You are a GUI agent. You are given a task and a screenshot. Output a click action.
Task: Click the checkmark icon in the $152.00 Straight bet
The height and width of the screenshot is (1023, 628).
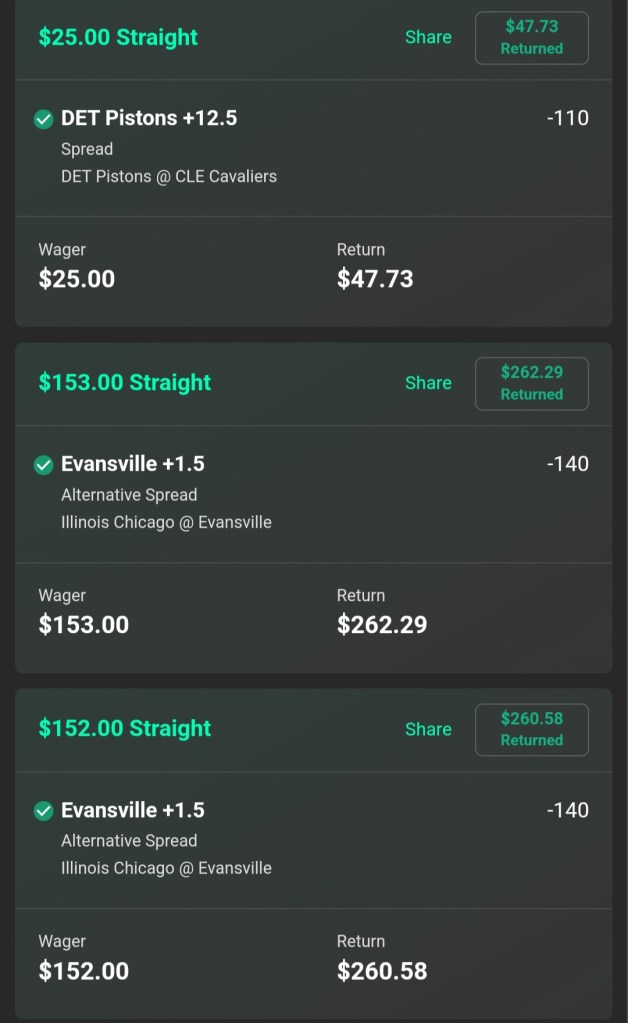(x=43, y=811)
